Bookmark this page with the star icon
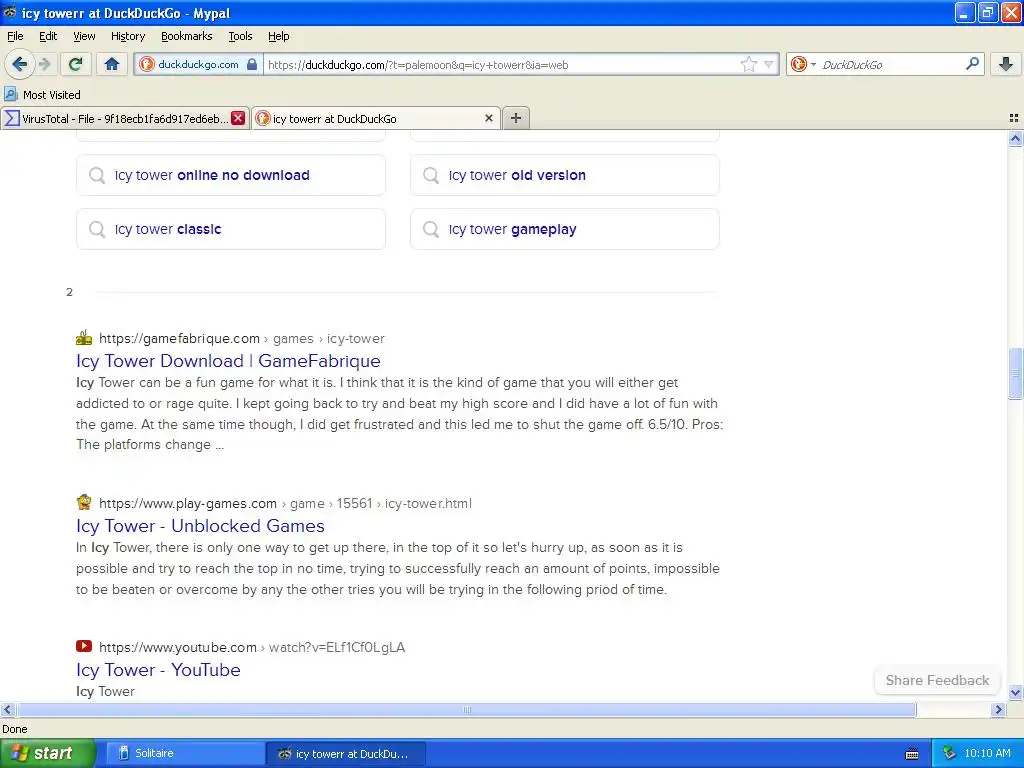 pos(748,64)
